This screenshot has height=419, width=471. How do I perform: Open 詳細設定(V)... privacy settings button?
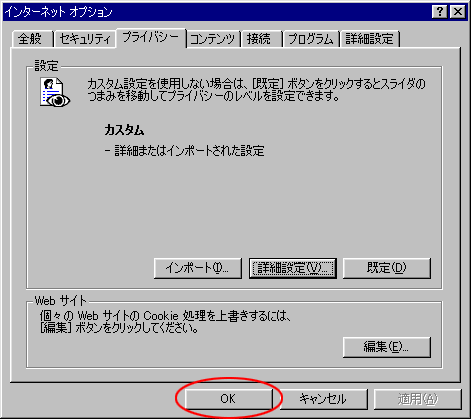click(293, 268)
